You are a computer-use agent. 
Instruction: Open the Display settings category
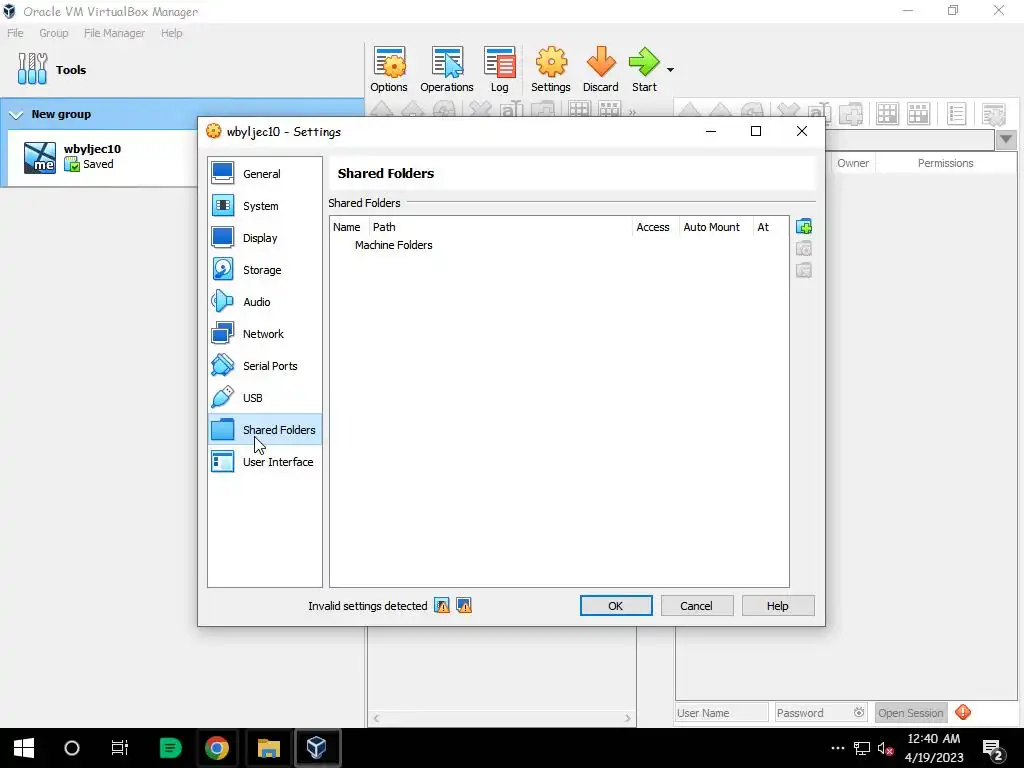[264, 238]
